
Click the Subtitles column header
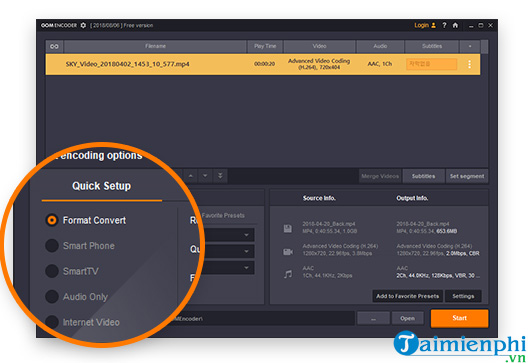pos(432,46)
